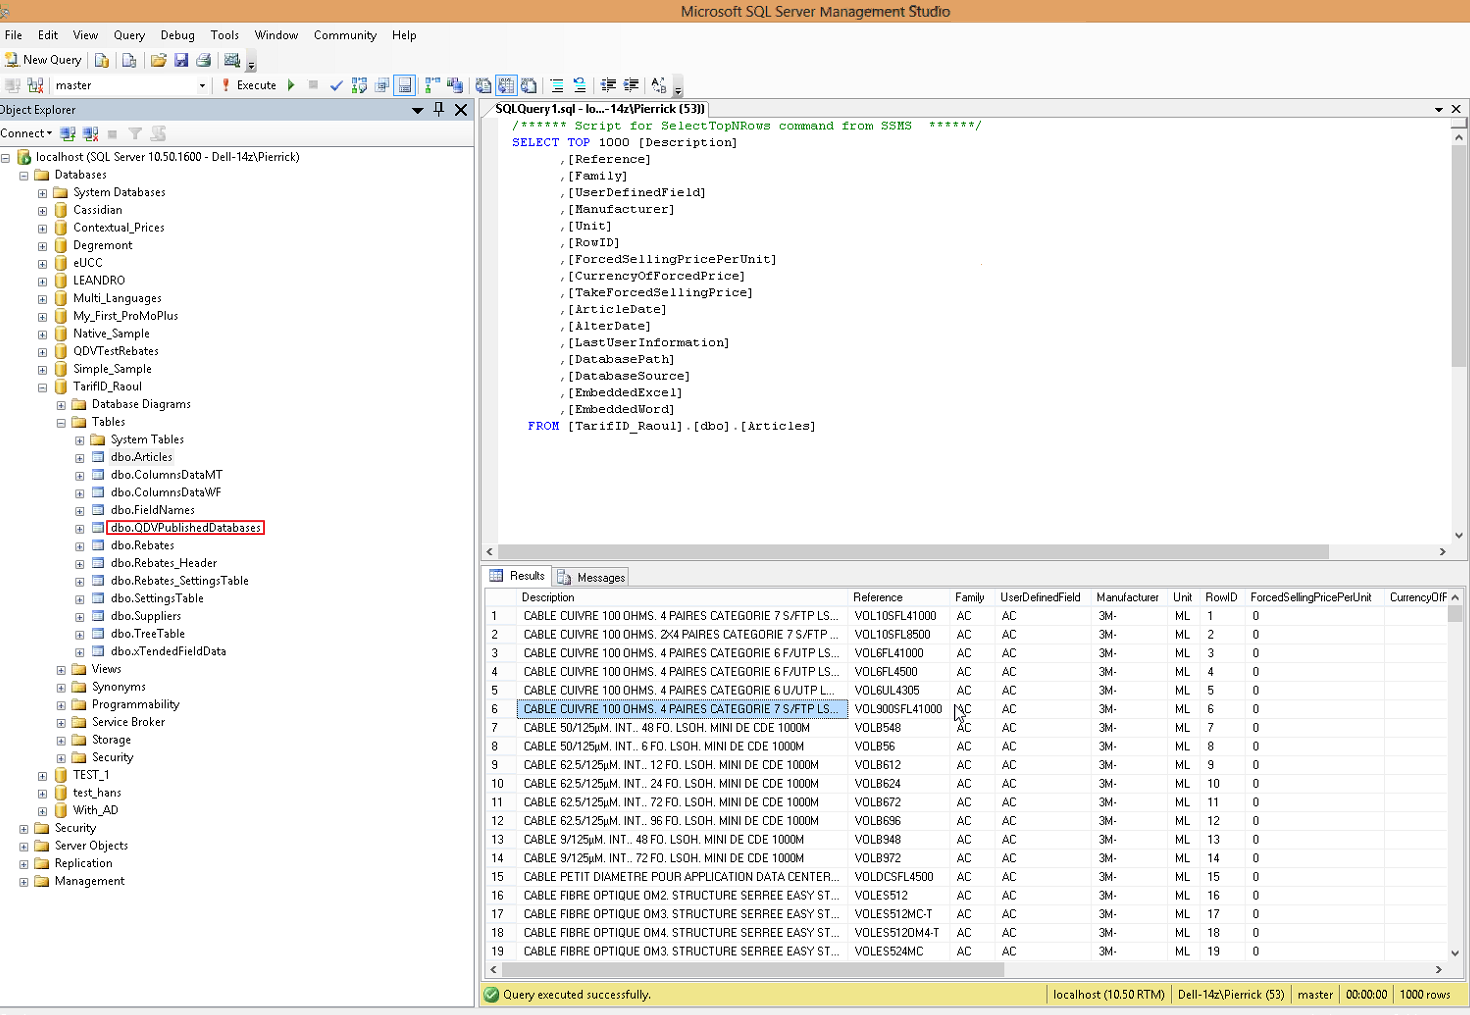1470x1015 pixels.
Task: Click the Connect Object Explorer icon
Action: (x=68, y=133)
